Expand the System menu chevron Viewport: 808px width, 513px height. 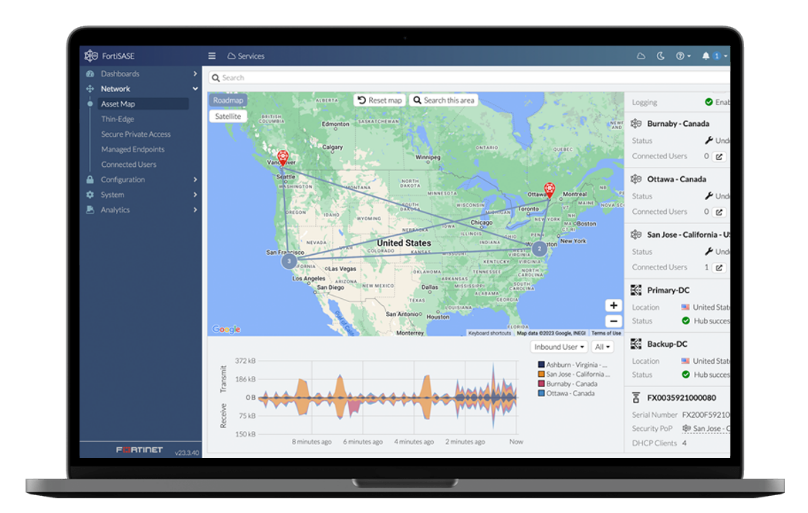tap(195, 195)
